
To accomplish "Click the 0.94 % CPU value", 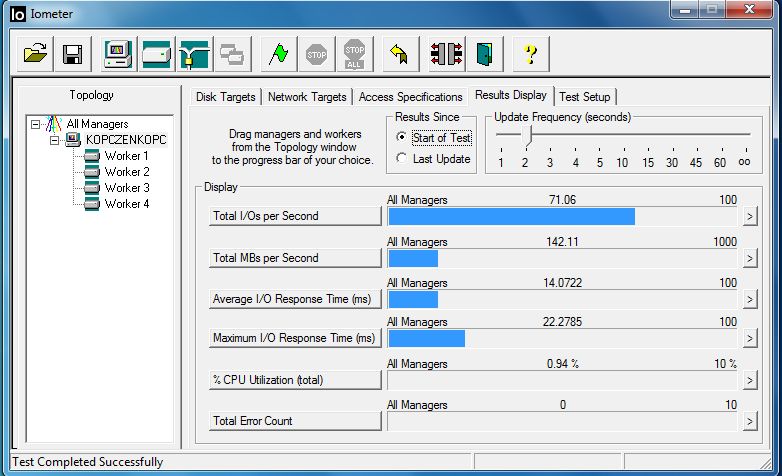I will 563,364.
